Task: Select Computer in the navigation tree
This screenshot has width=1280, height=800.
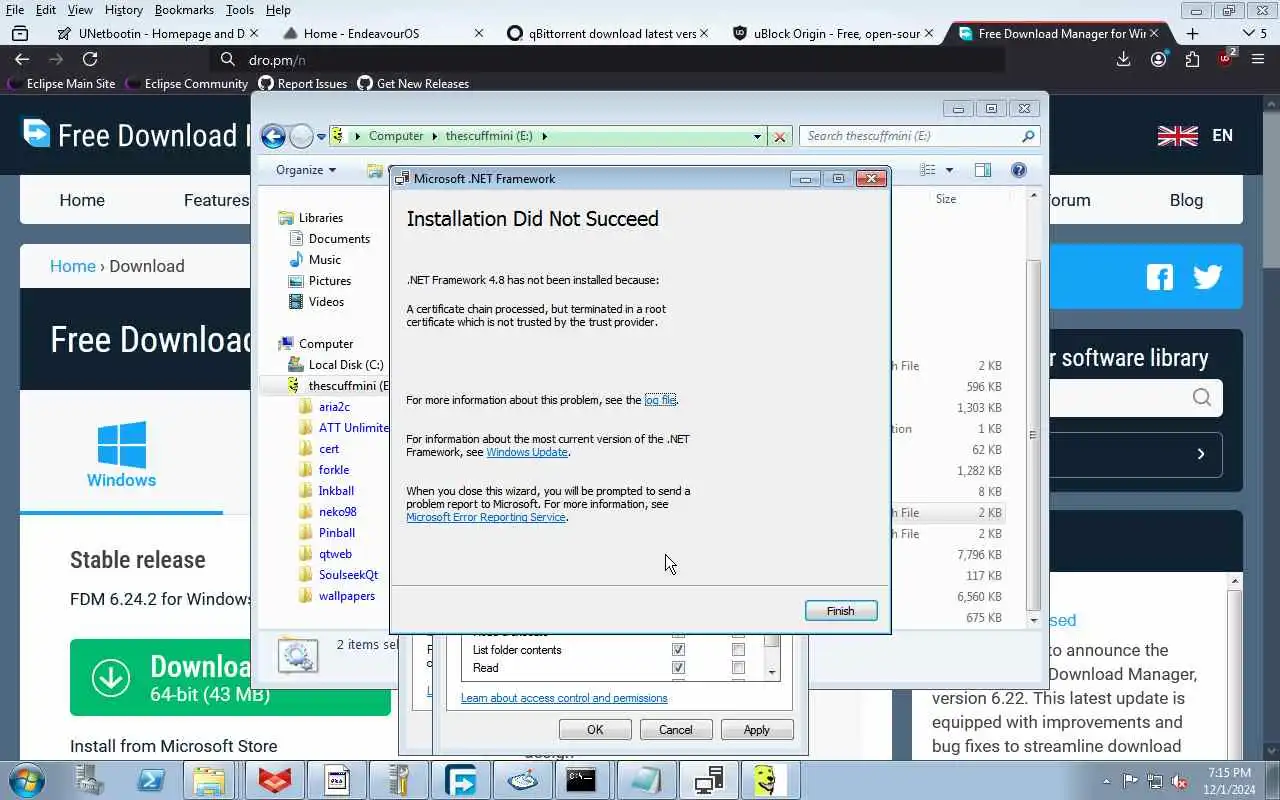Action: pyautogui.click(x=325, y=344)
